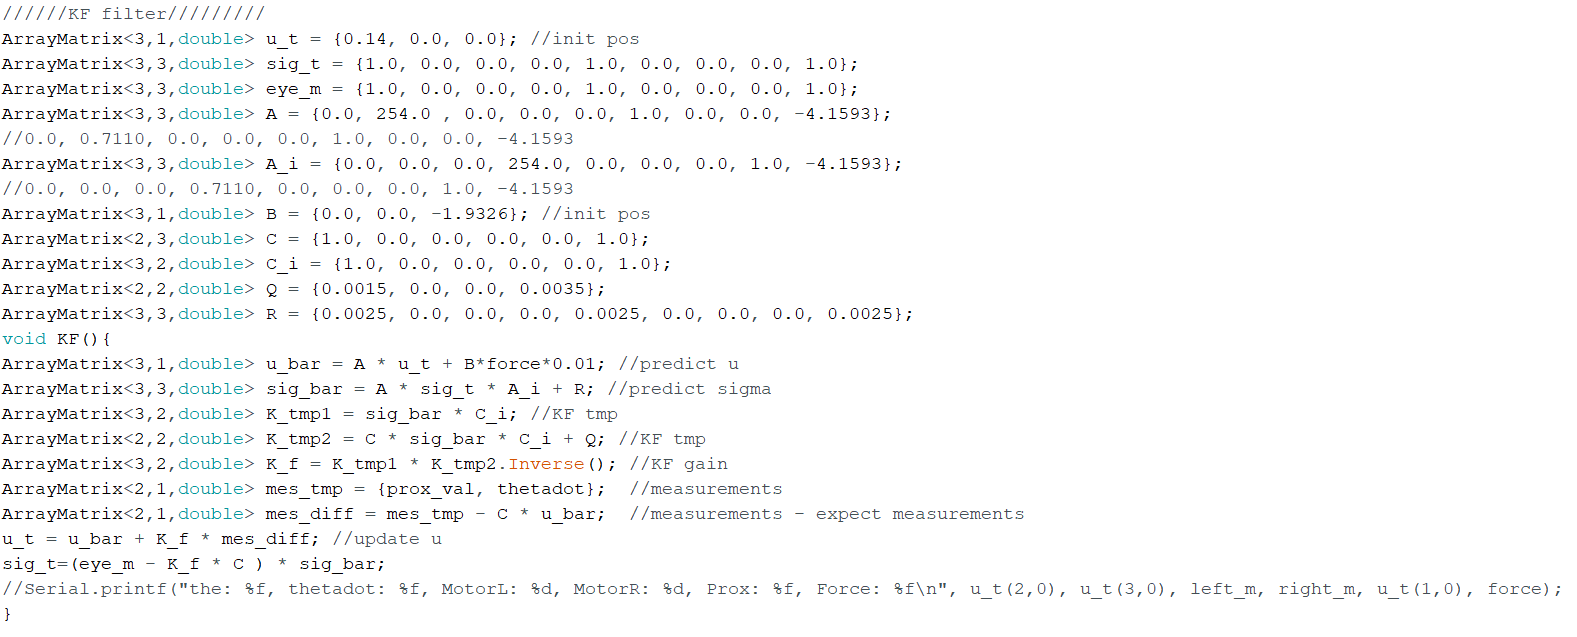
Task: Click the 'KF filter' comment header line
Action: [x=133, y=14]
